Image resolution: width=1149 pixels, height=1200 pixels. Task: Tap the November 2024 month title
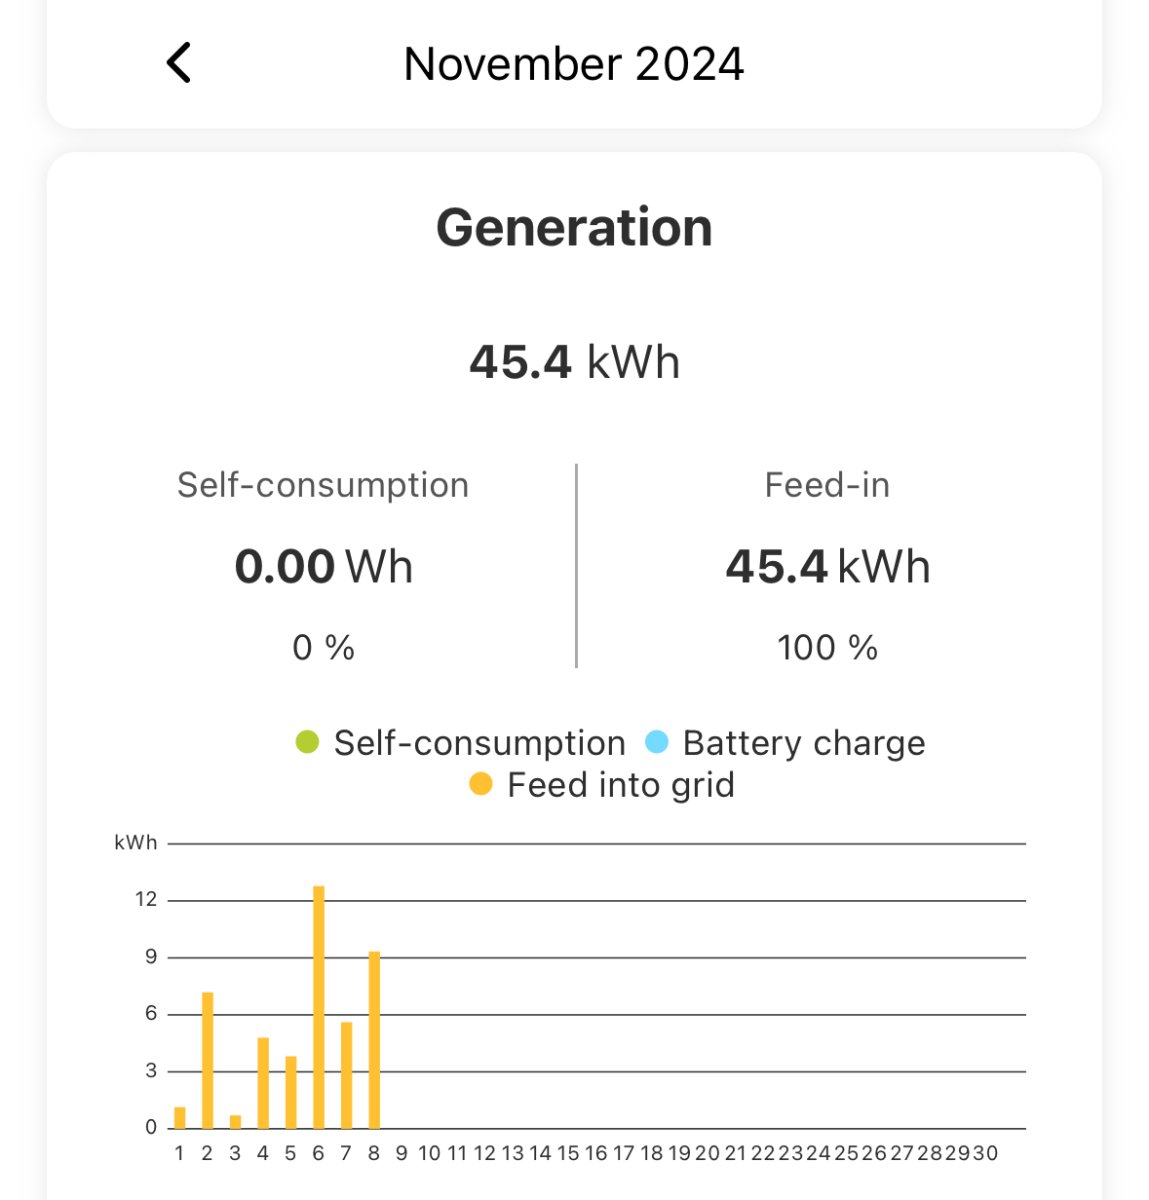coord(573,64)
